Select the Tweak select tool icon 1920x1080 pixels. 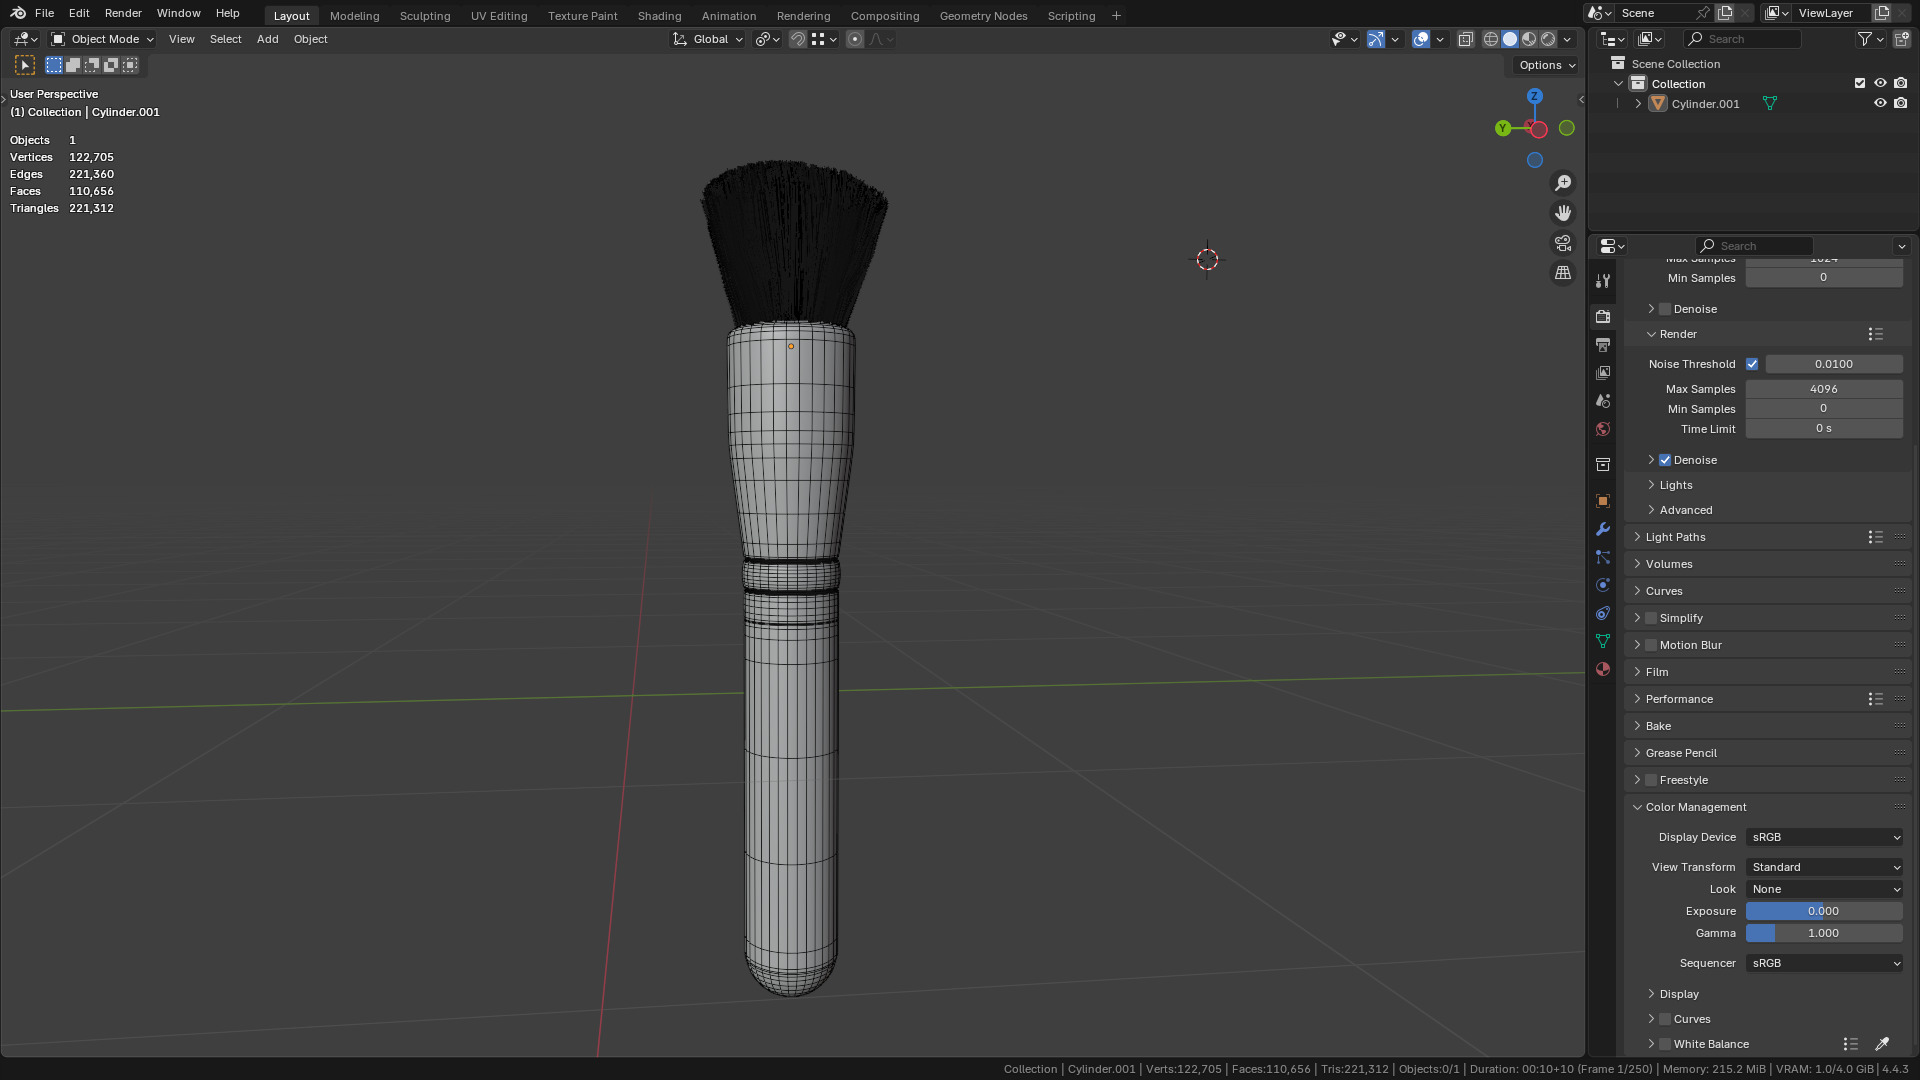click(25, 65)
